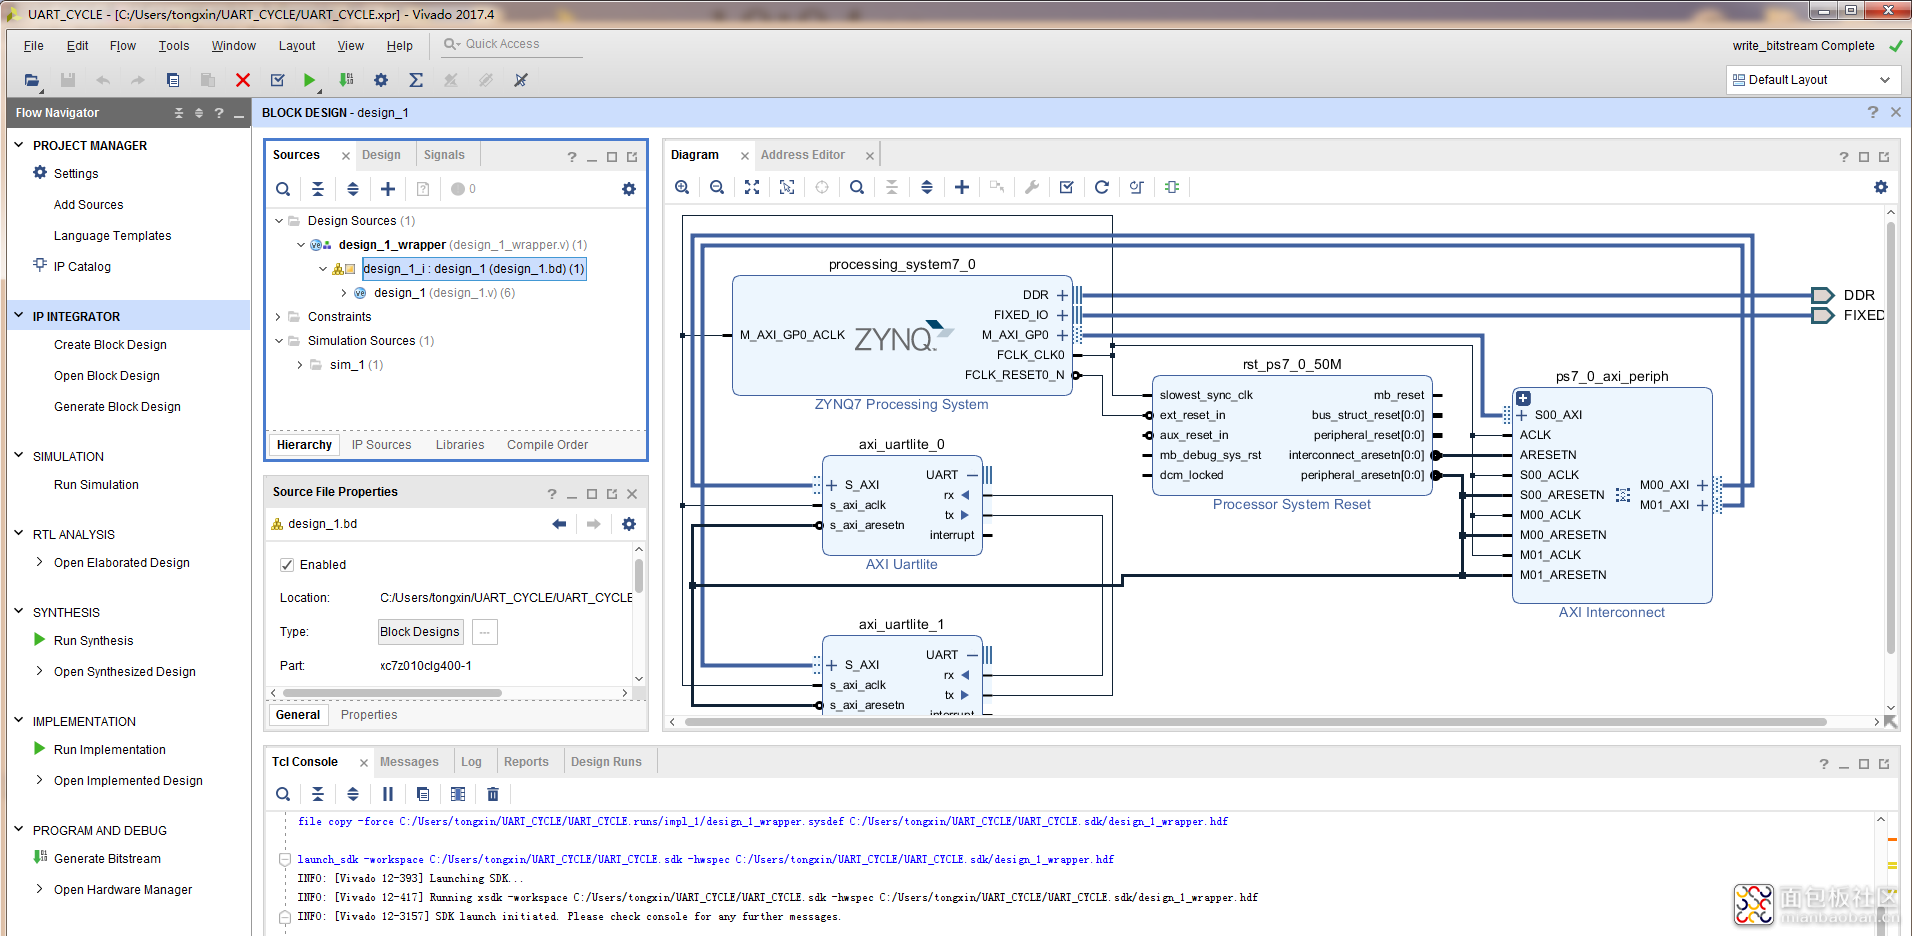Expand Open Synthesized Design item
This screenshot has height=936, width=1912.
(39, 671)
